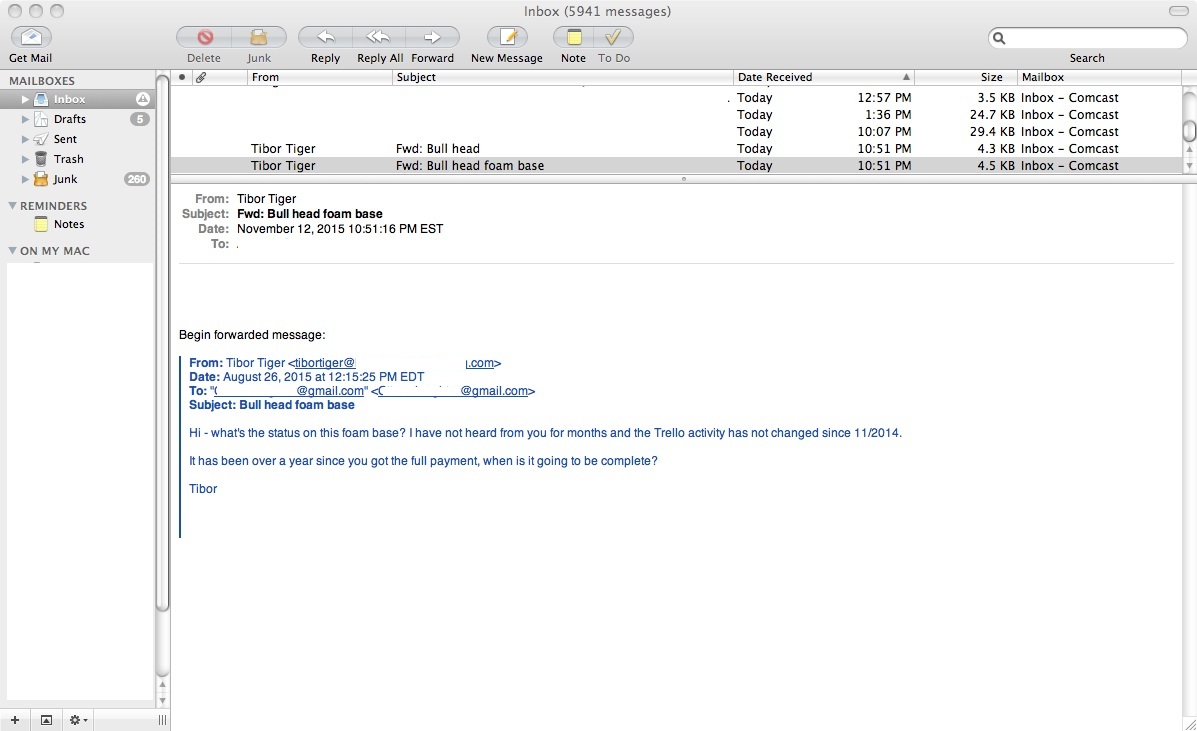Compose a New Message
1197x731 pixels.
(507, 37)
